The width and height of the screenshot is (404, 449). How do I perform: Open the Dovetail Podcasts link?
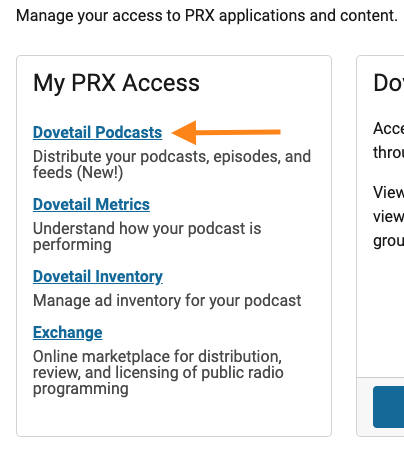pos(97,132)
